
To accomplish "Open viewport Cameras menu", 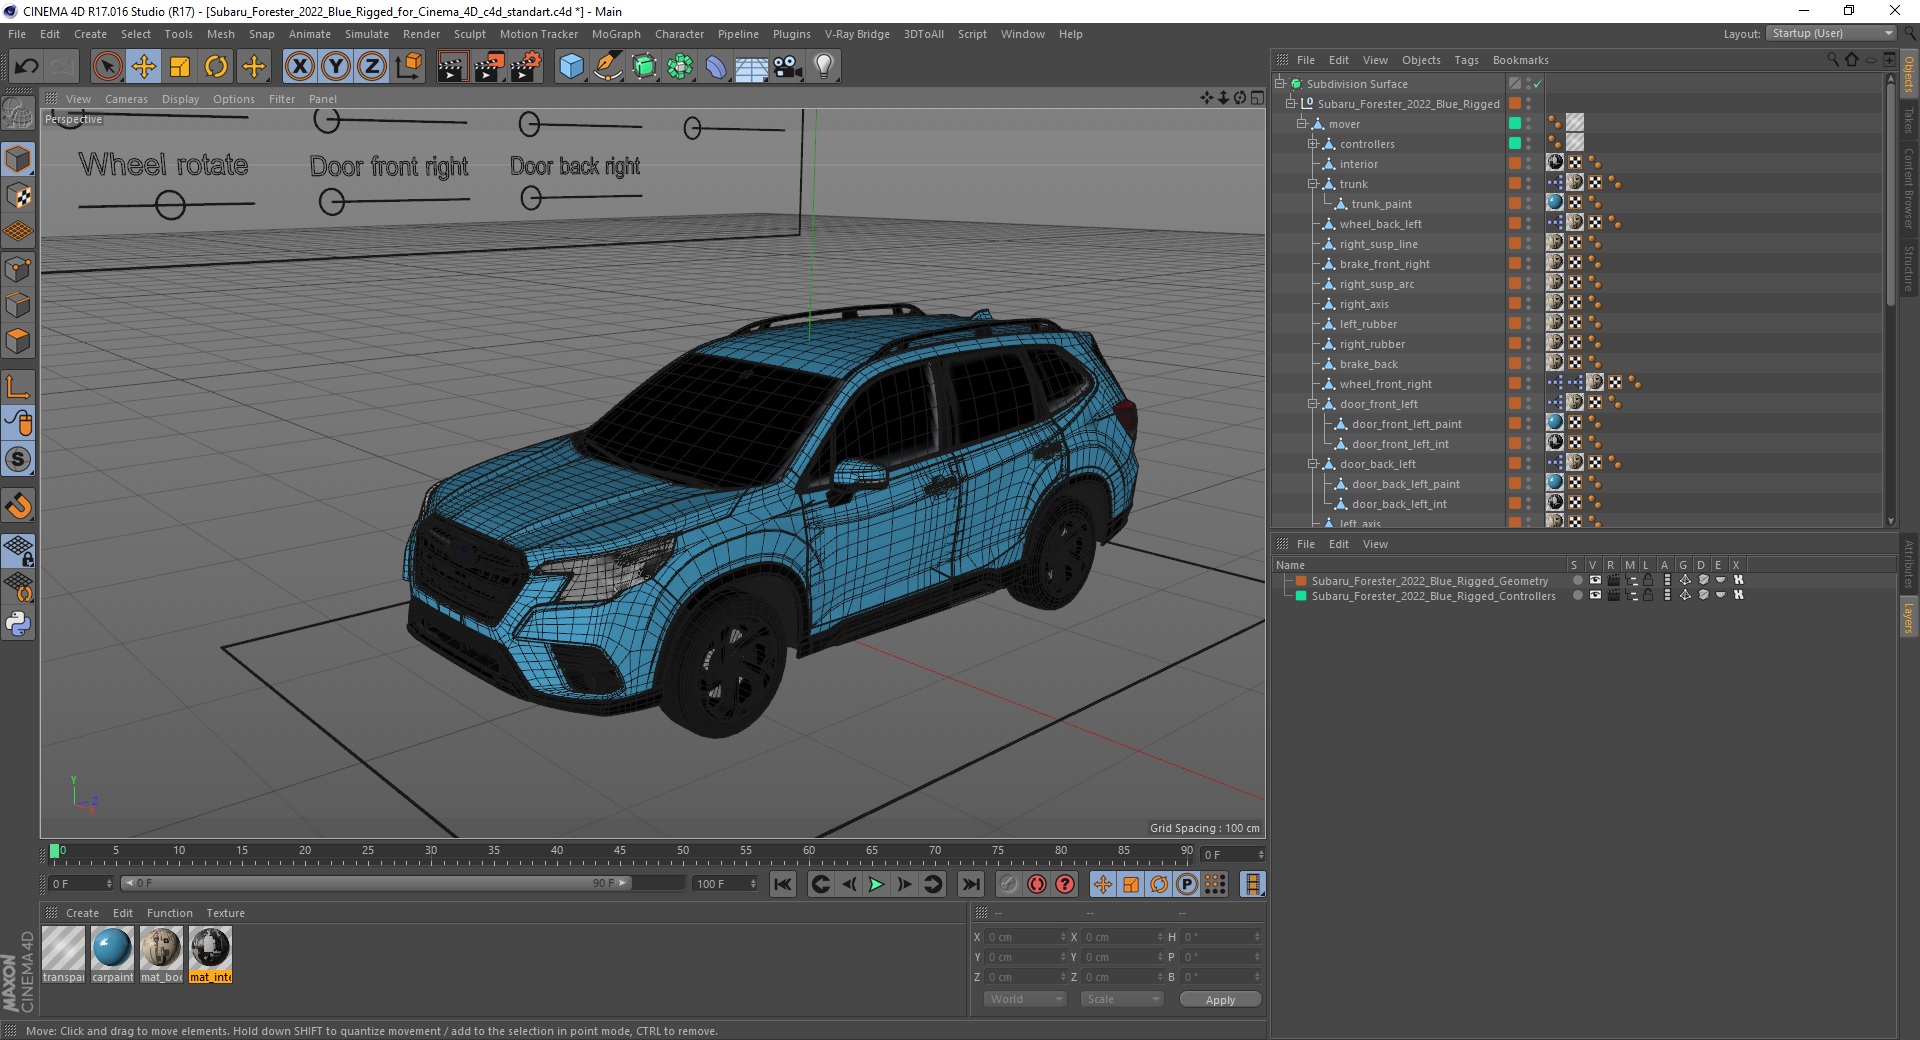I will click(126, 99).
